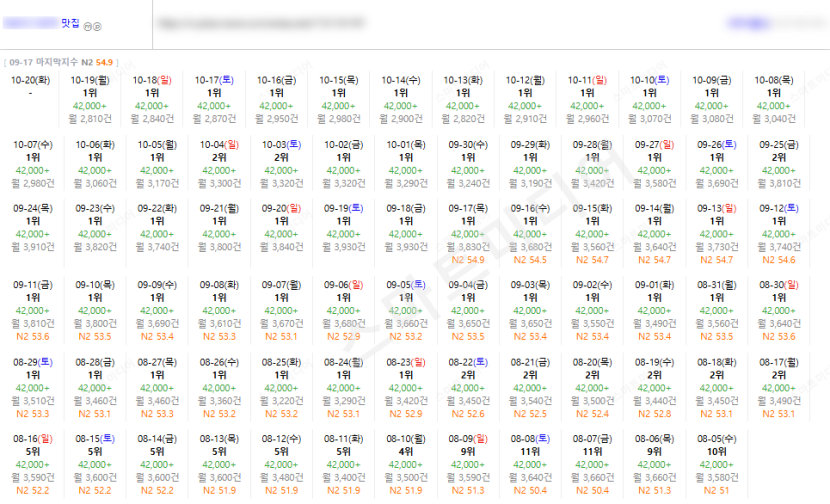Image resolution: width=830 pixels, height=504 pixels.
Task: Click the 2위 rank under 08-22(토)
Action: pyautogui.click(x=468, y=375)
